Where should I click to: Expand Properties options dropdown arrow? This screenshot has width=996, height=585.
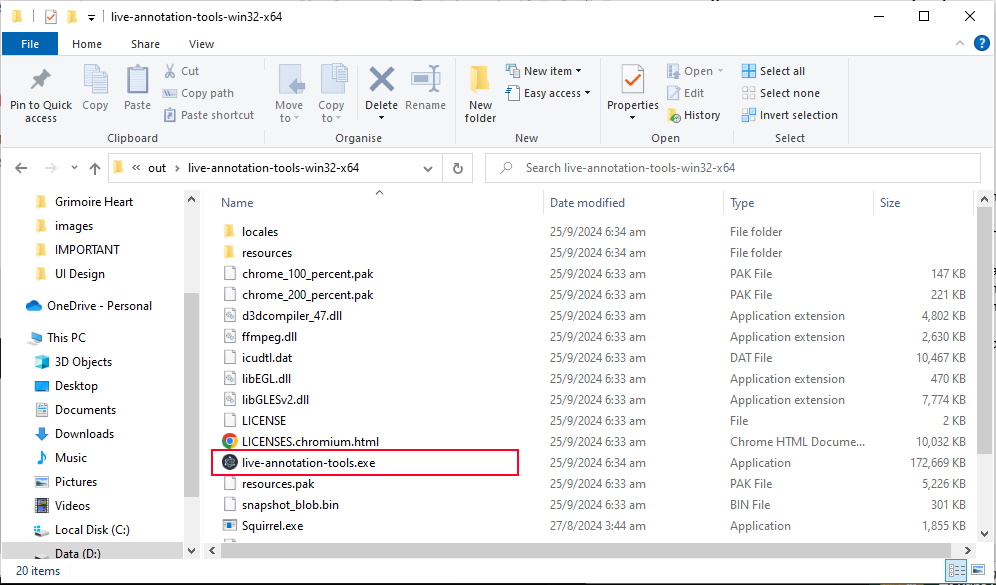(633, 118)
